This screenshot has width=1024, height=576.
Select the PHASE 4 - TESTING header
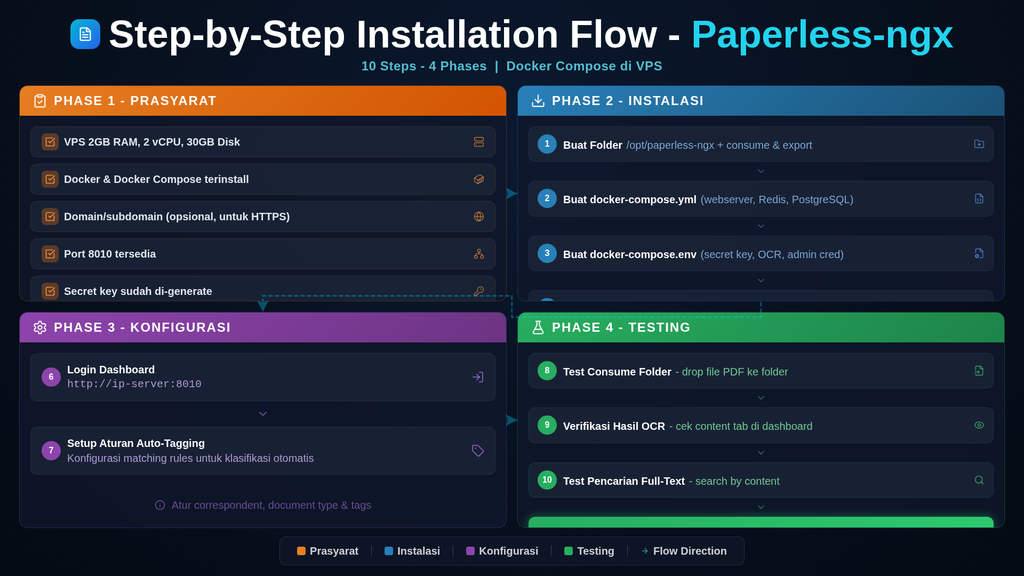pos(761,327)
